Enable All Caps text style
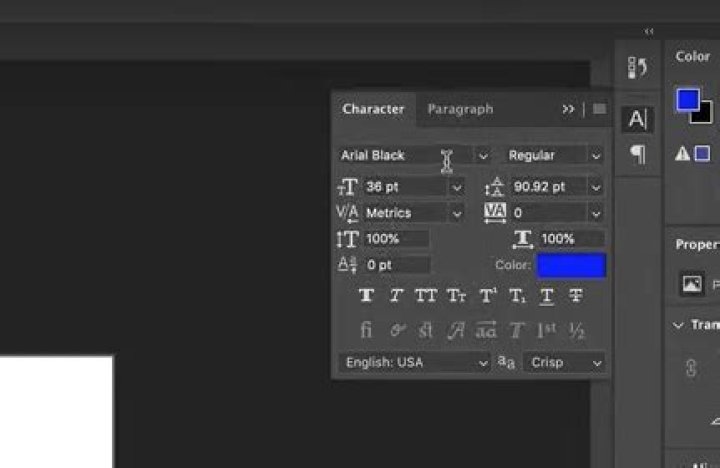720x468 pixels. point(426,296)
